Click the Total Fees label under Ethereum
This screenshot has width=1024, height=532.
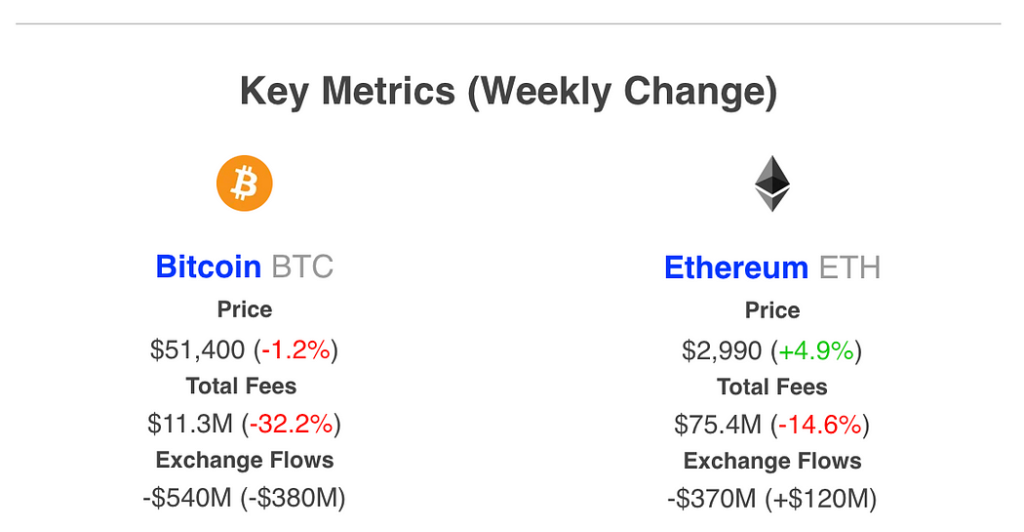772,387
